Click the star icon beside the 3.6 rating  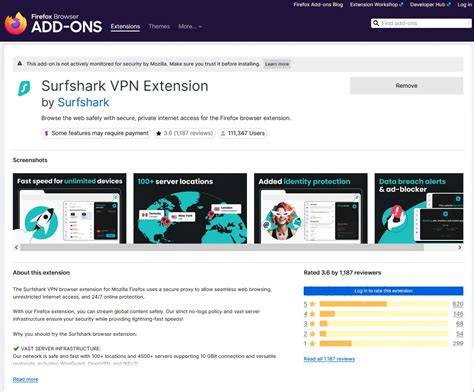pos(159,133)
